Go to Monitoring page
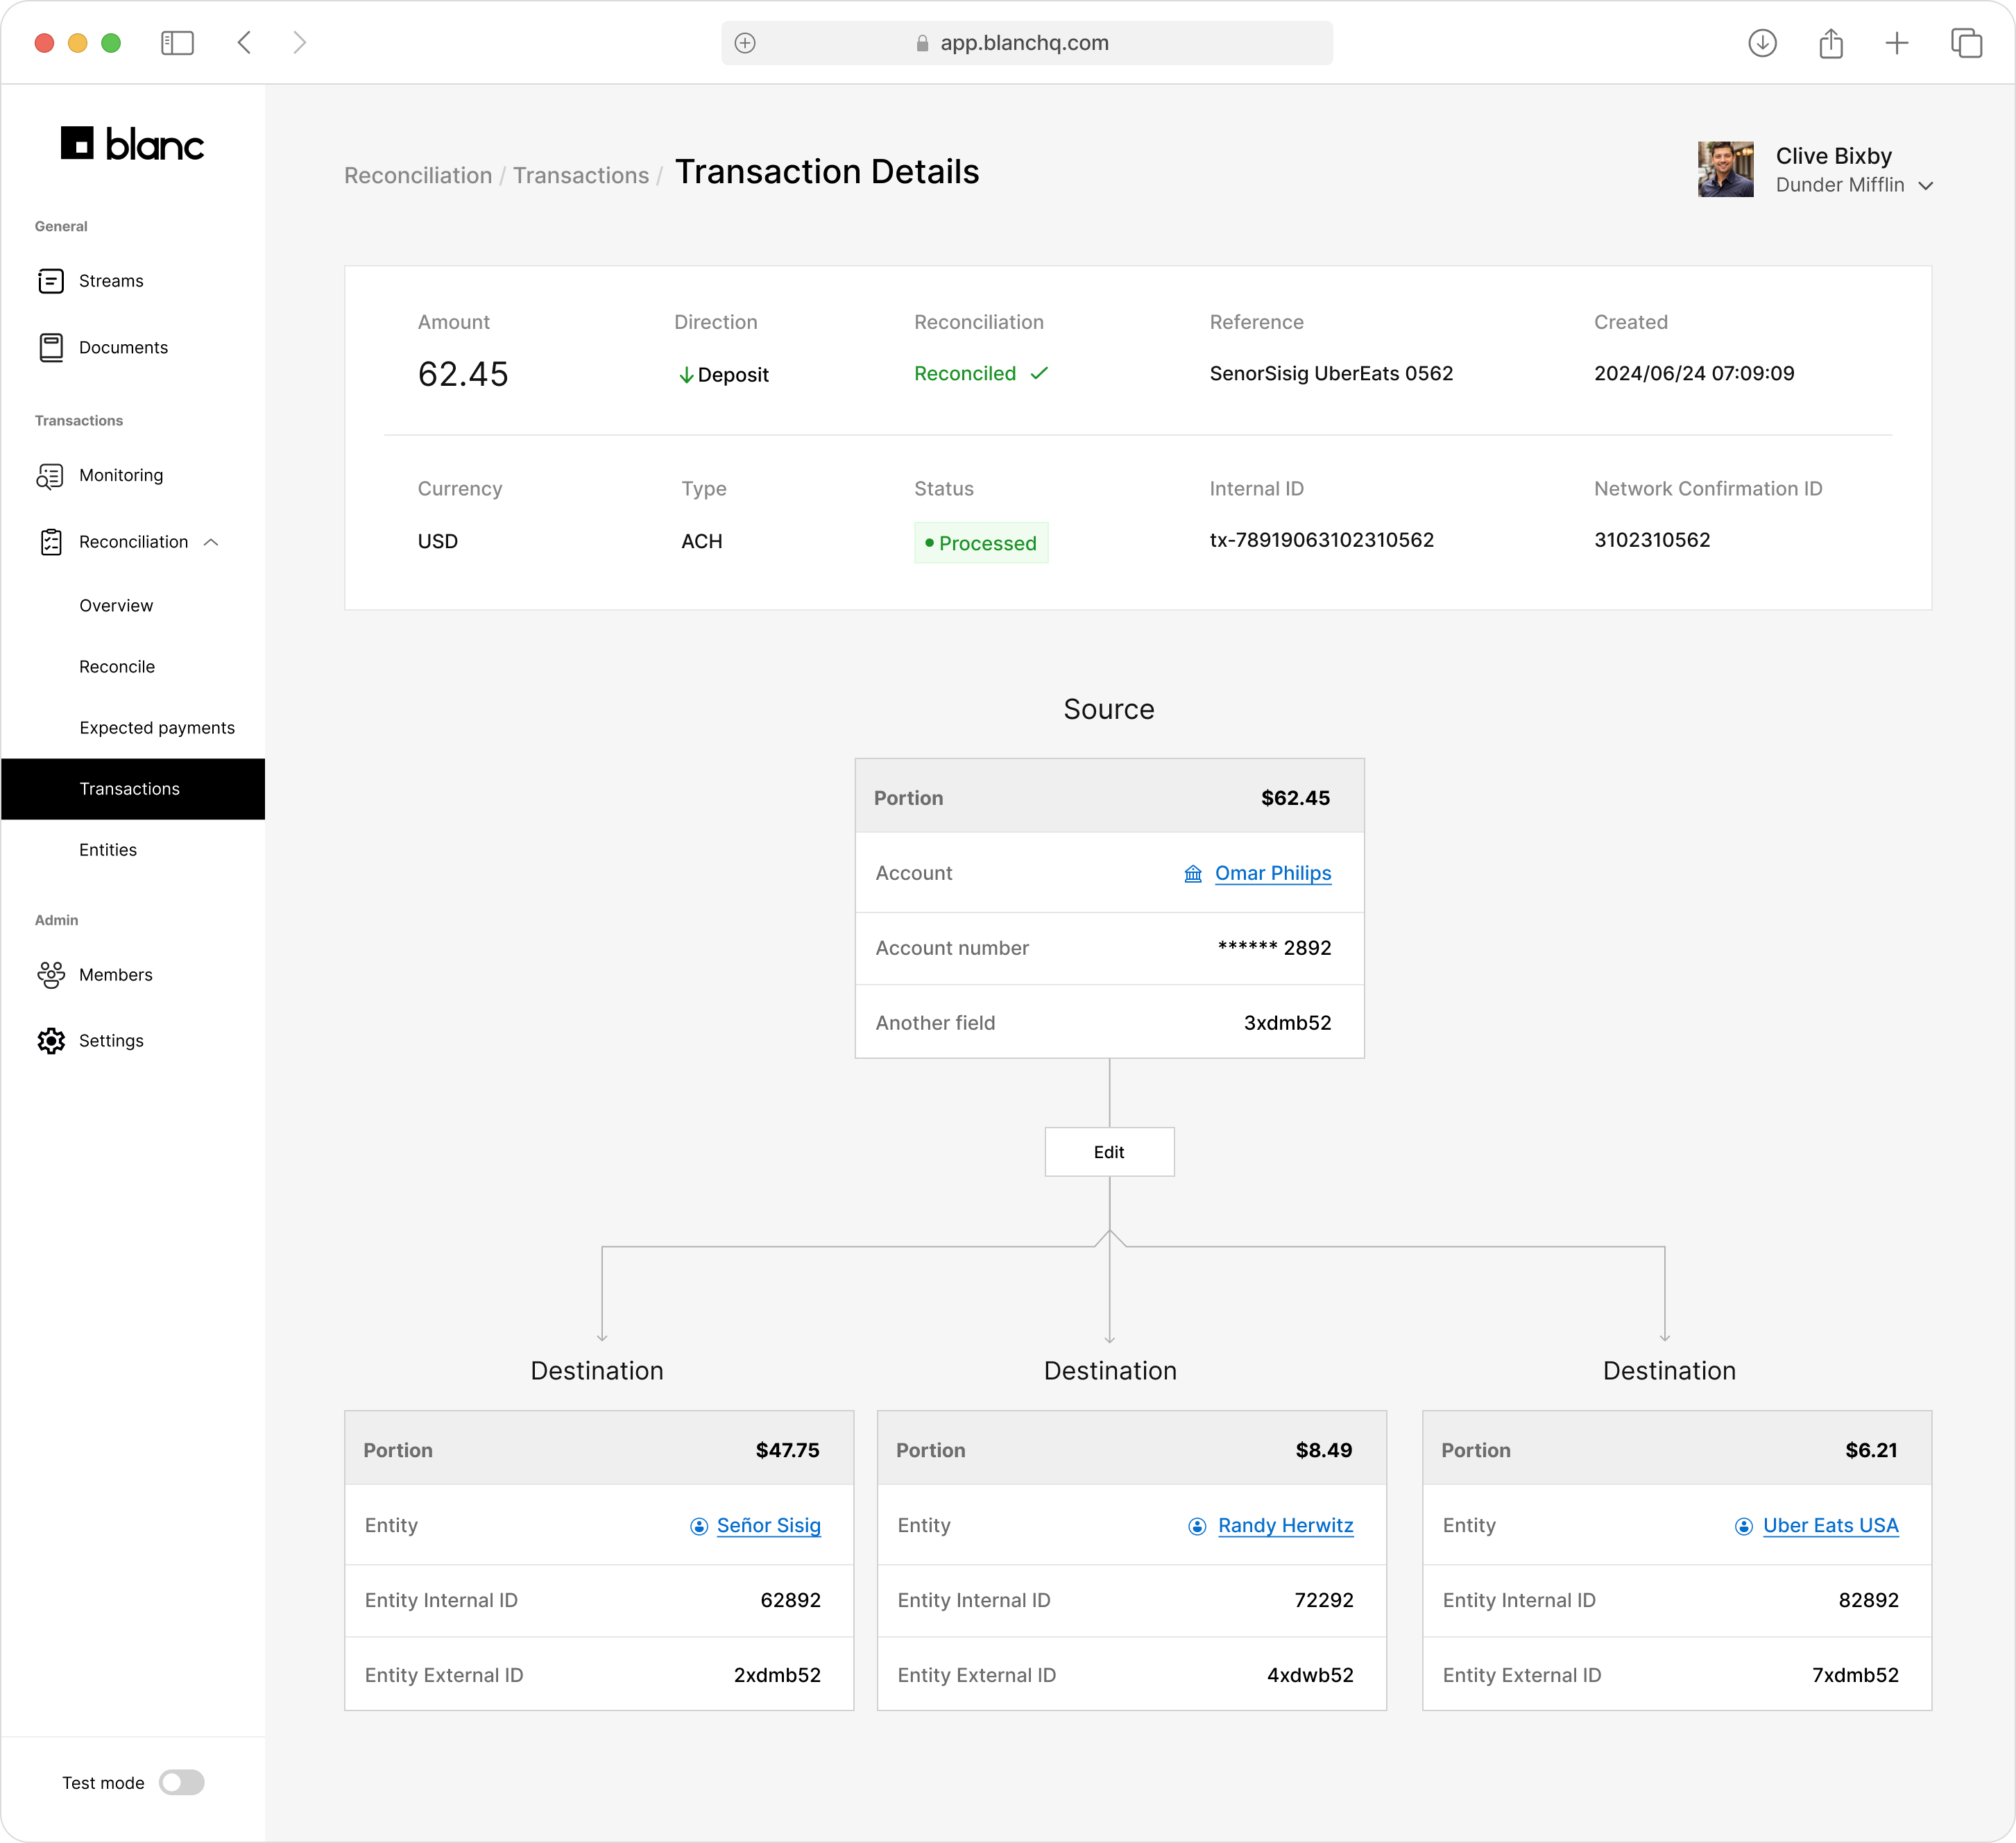Viewport: 2016px width, 1843px height. [x=121, y=475]
